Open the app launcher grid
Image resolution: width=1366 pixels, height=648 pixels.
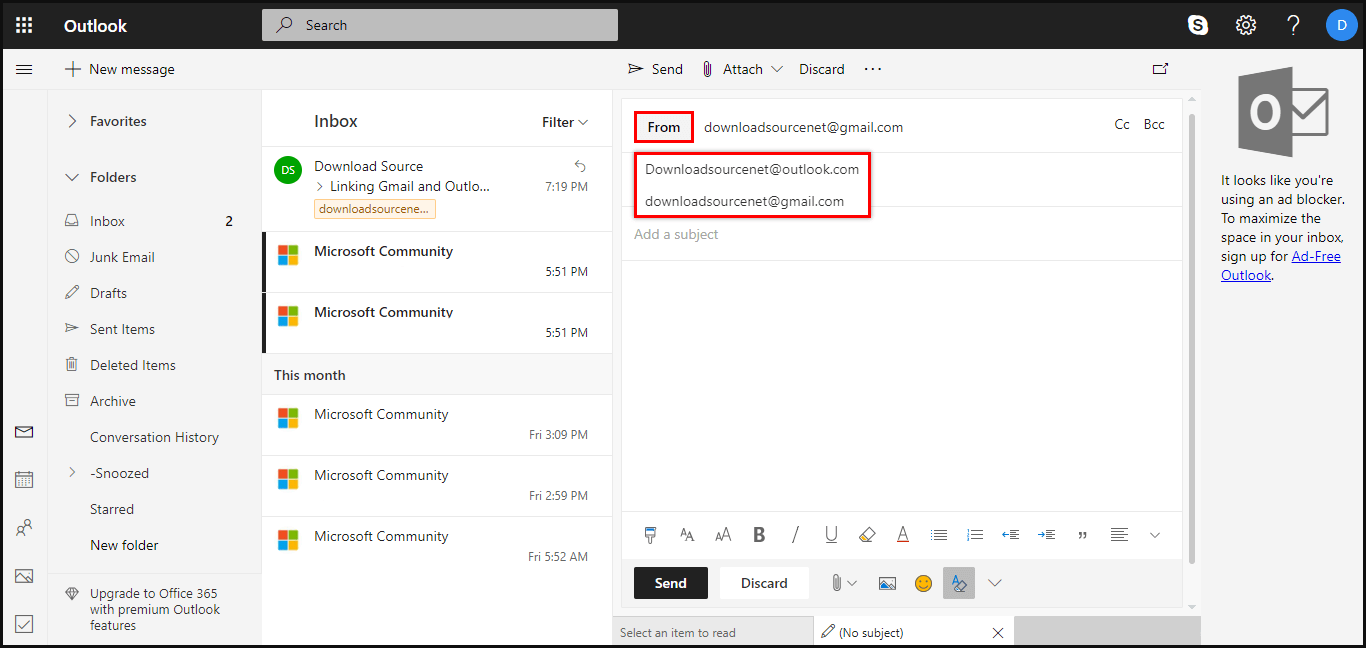click(24, 25)
